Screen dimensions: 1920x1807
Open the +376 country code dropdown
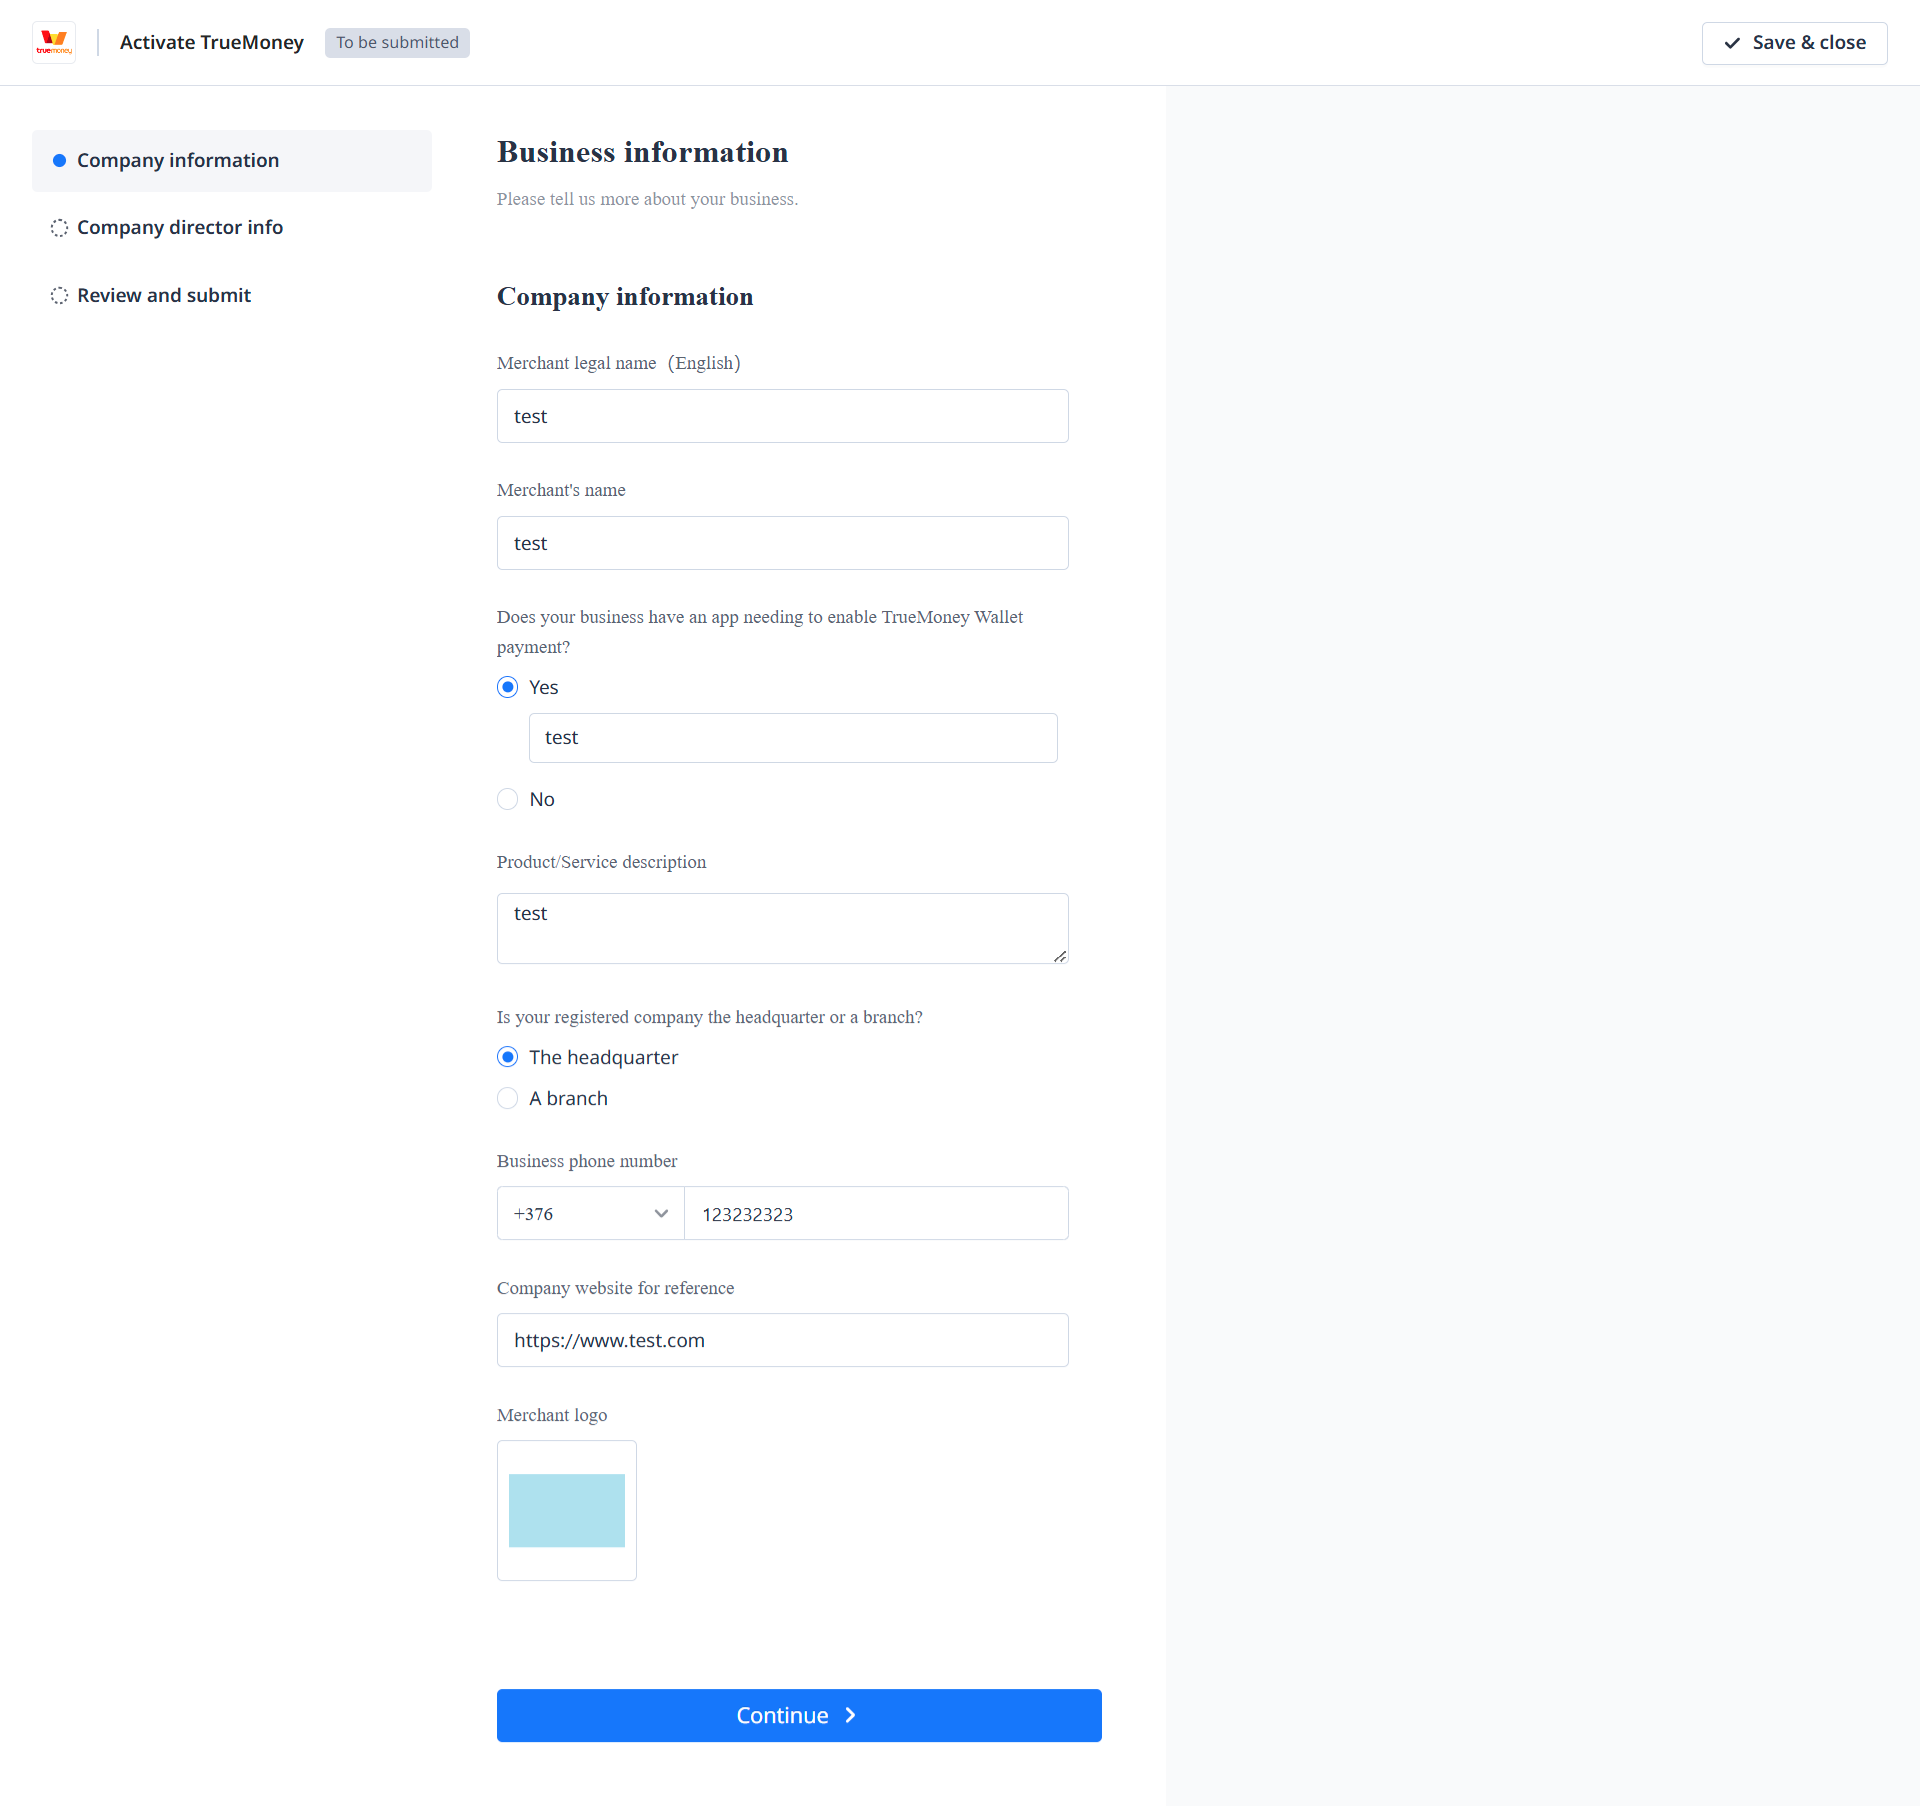pyautogui.click(x=590, y=1213)
